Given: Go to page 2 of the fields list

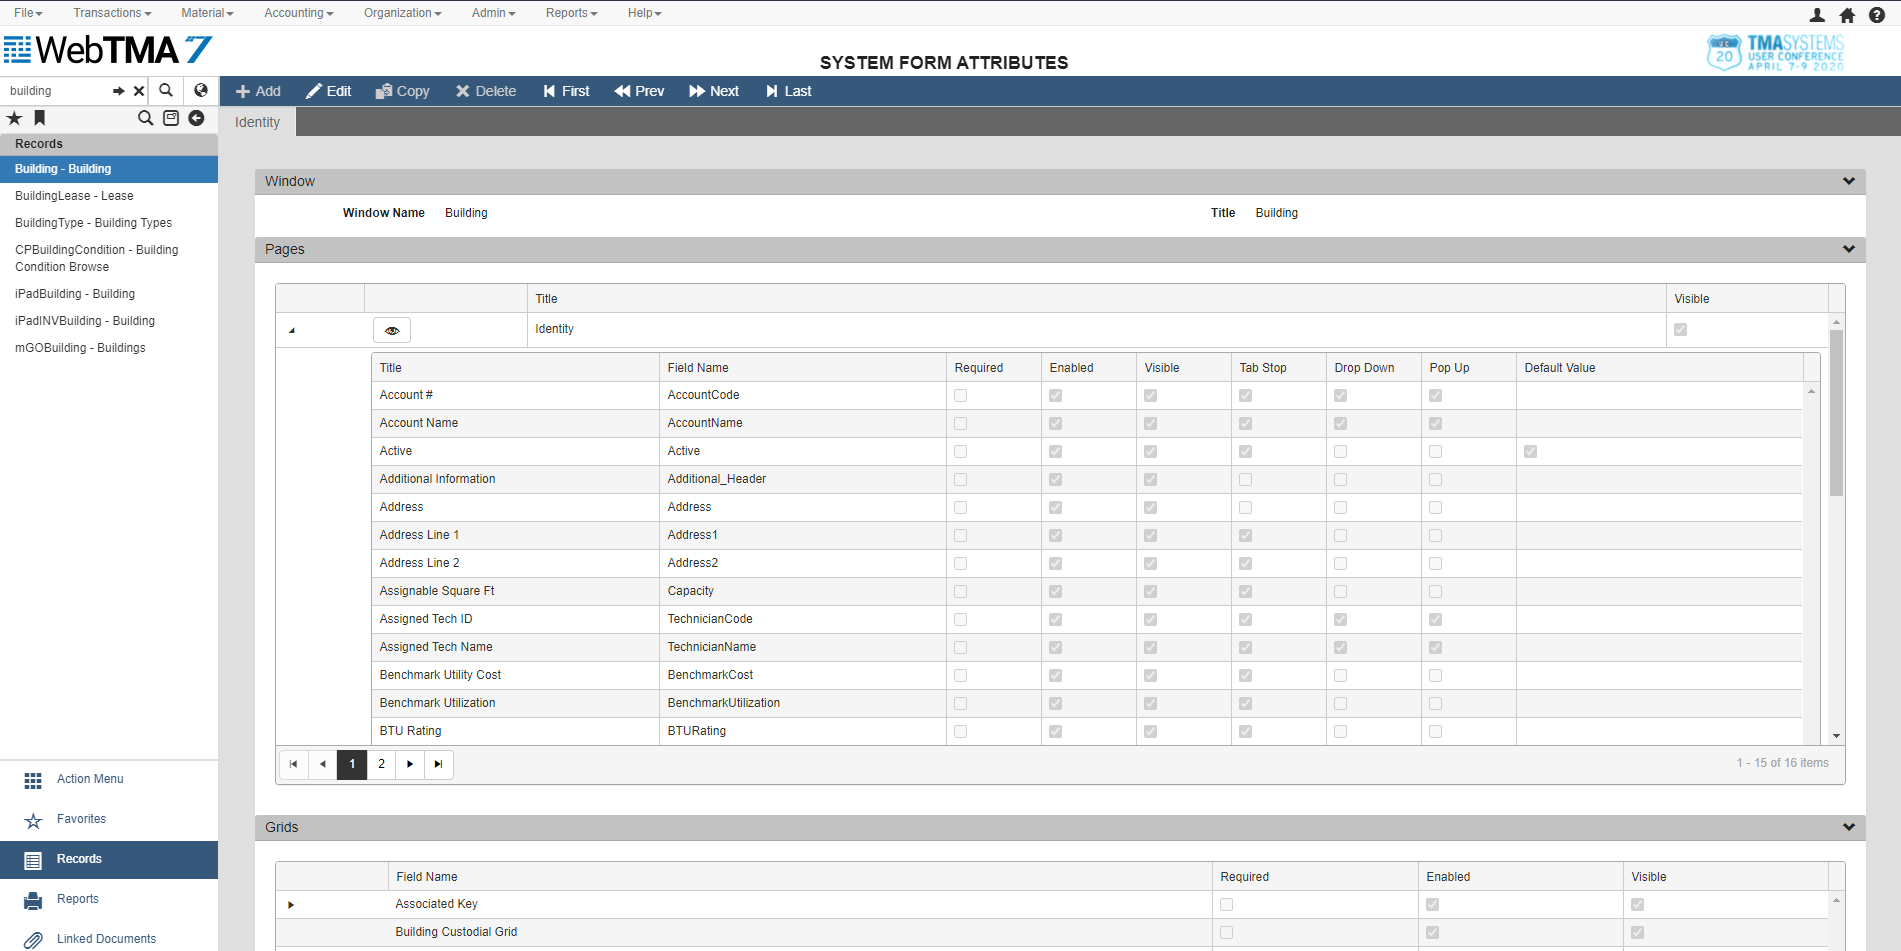Looking at the screenshot, I should point(381,764).
